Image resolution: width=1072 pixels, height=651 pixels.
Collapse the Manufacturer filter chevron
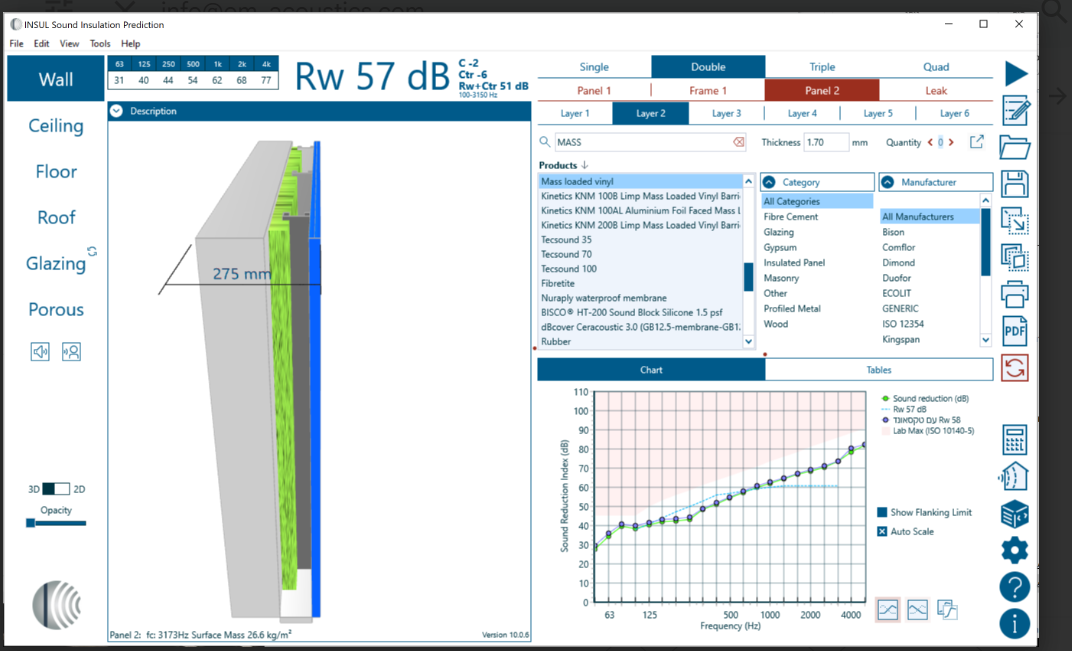point(887,182)
